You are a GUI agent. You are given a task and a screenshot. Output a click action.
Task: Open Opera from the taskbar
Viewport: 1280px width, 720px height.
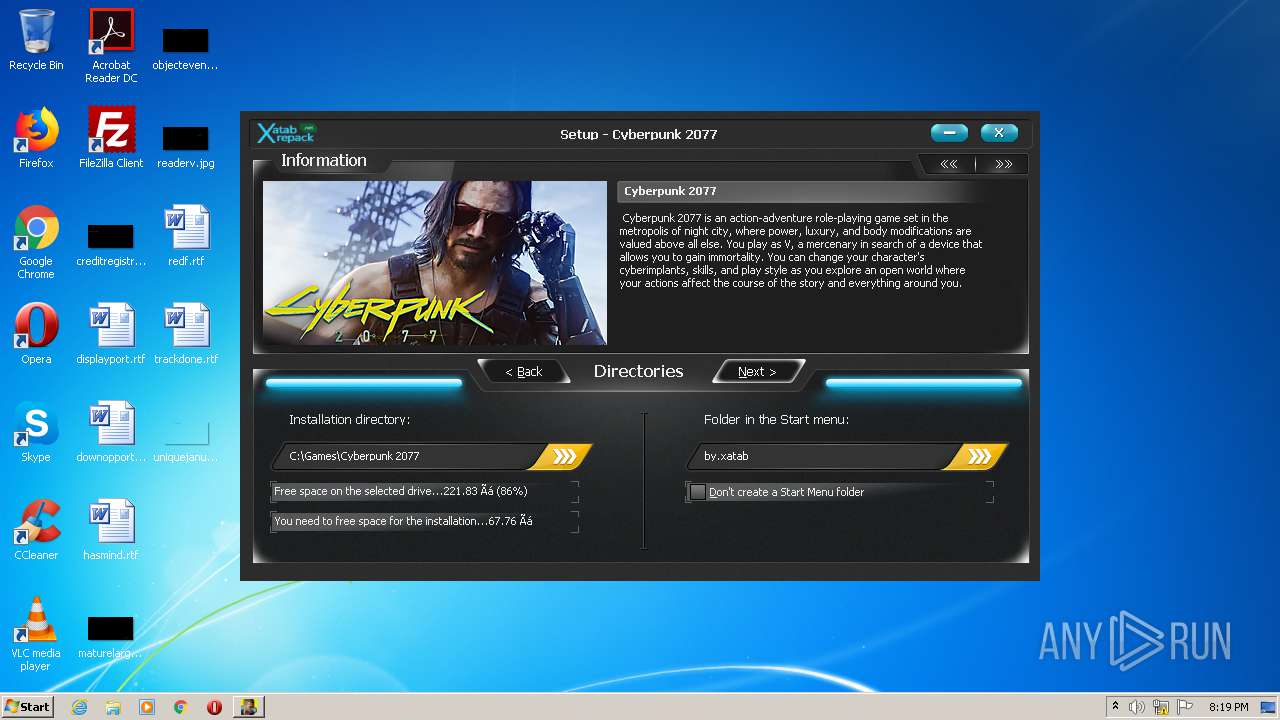point(214,707)
